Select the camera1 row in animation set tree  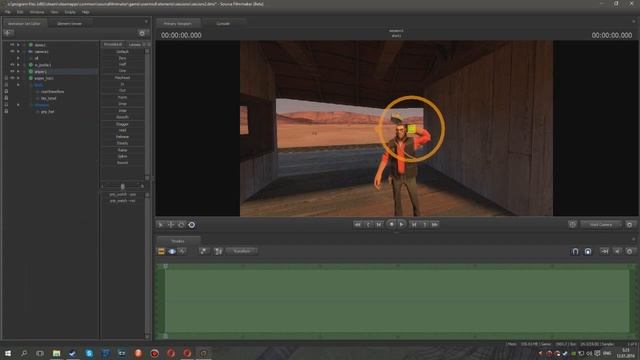pyautogui.click(x=42, y=52)
